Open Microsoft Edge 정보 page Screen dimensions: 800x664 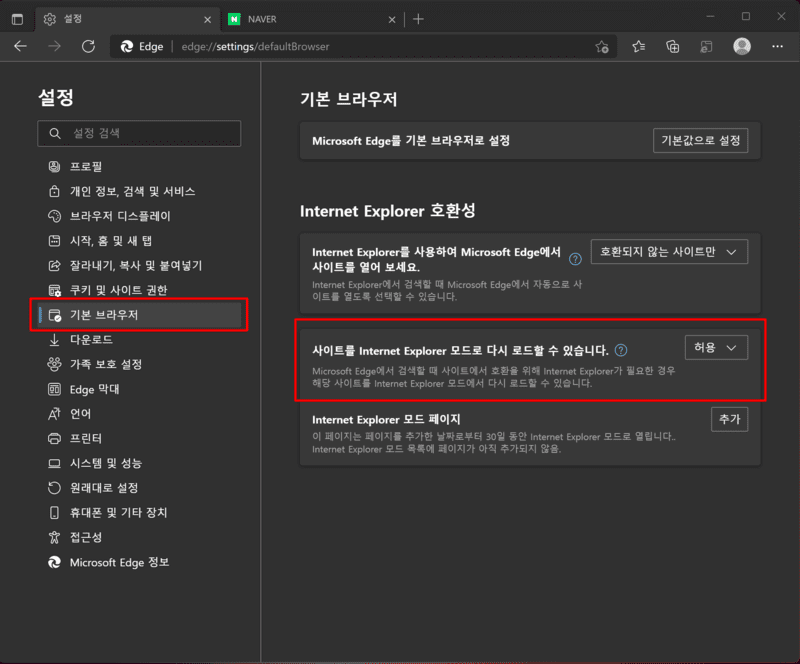(x=139, y=562)
